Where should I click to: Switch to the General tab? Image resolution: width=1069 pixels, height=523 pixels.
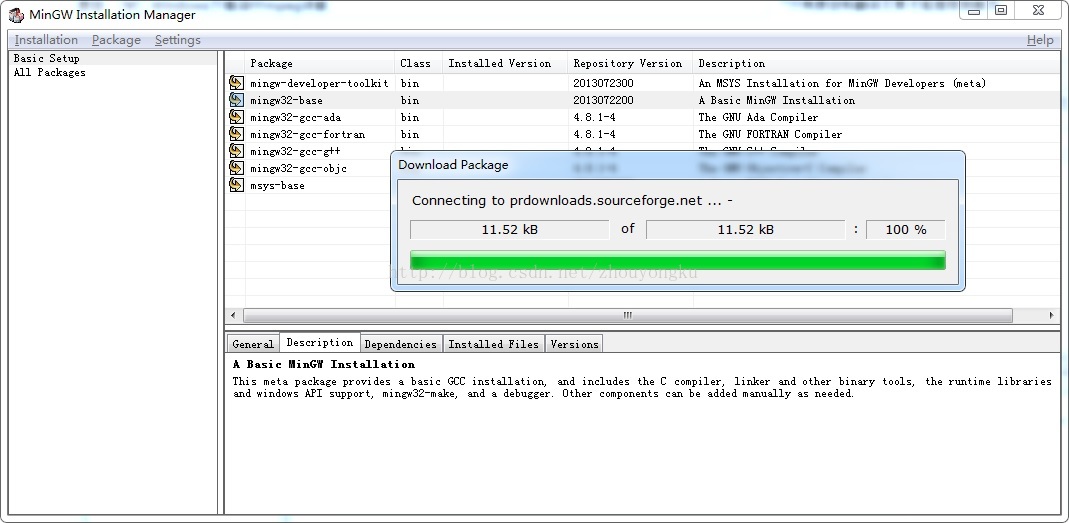[253, 344]
